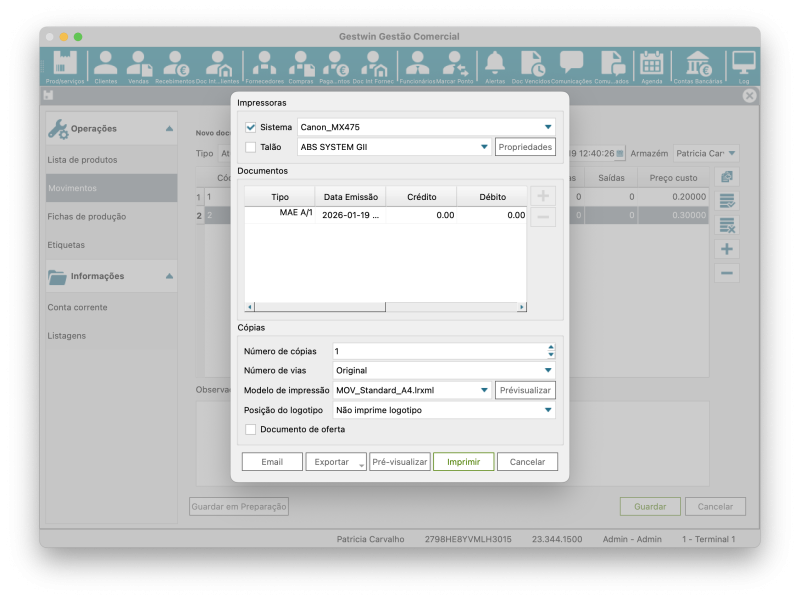Increase the Número de cópias stepper
The height and width of the screenshot is (600, 800).
[550, 347]
